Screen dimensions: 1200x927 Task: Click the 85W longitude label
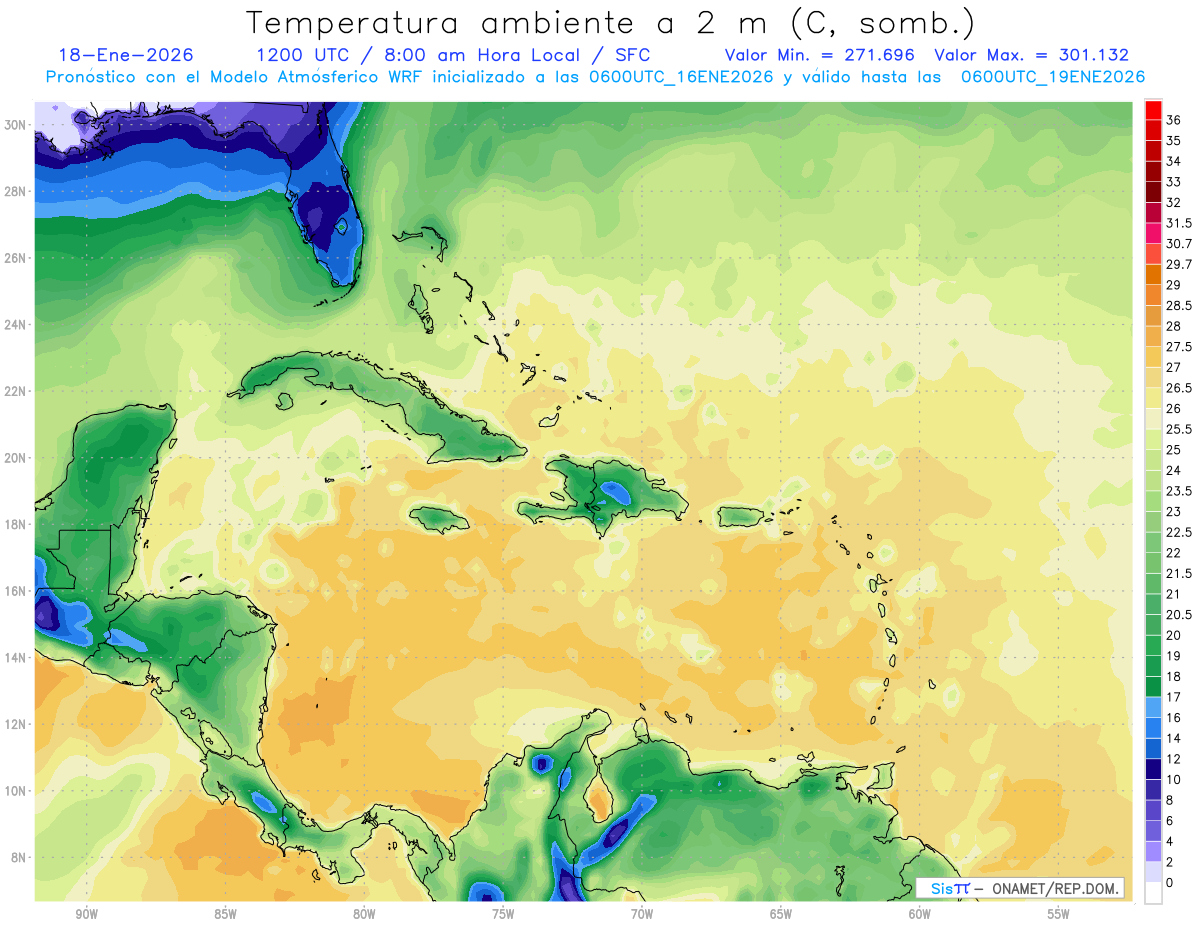click(x=225, y=914)
